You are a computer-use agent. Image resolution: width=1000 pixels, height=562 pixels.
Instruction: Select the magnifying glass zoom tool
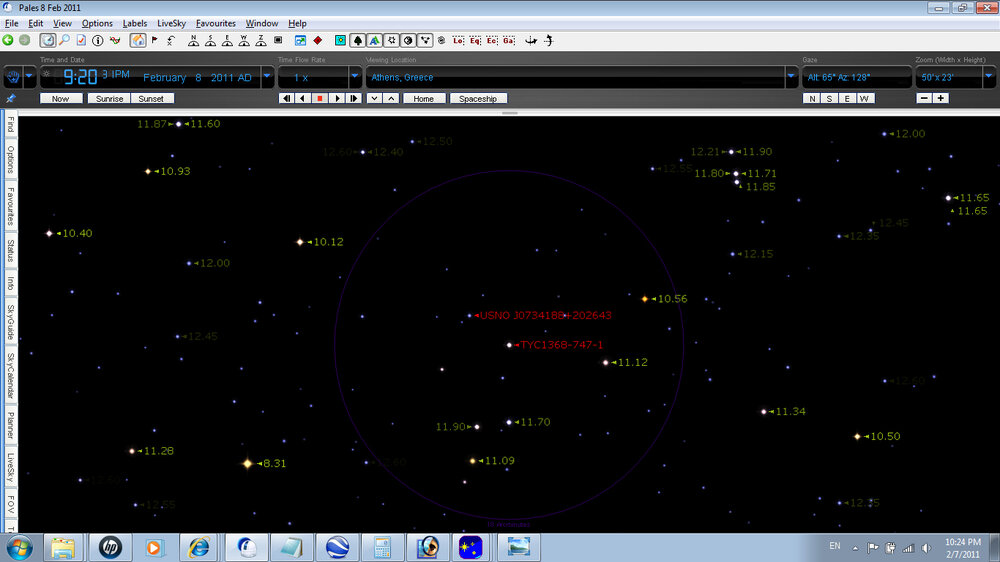pyautogui.click(x=64, y=40)
